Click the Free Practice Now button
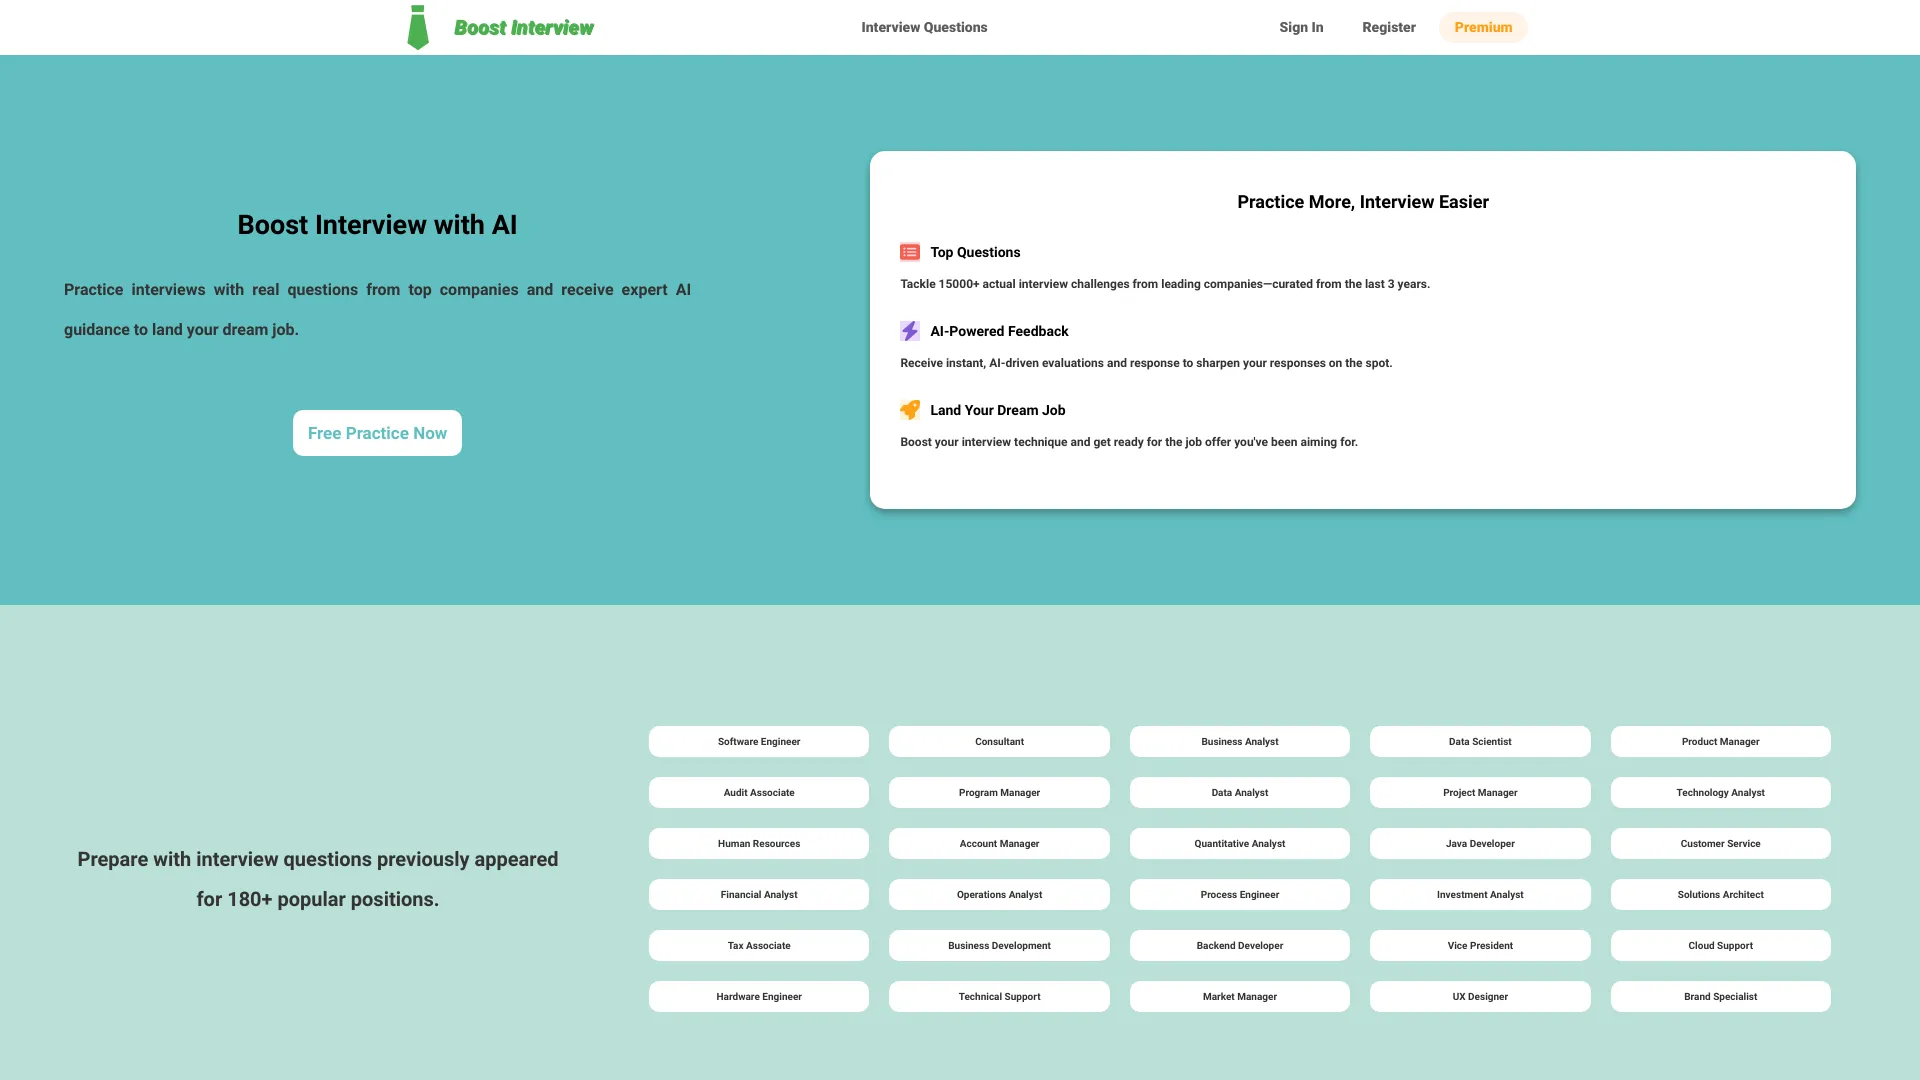The width and height of the screenshot is (1920, 1080). [377, 433]
